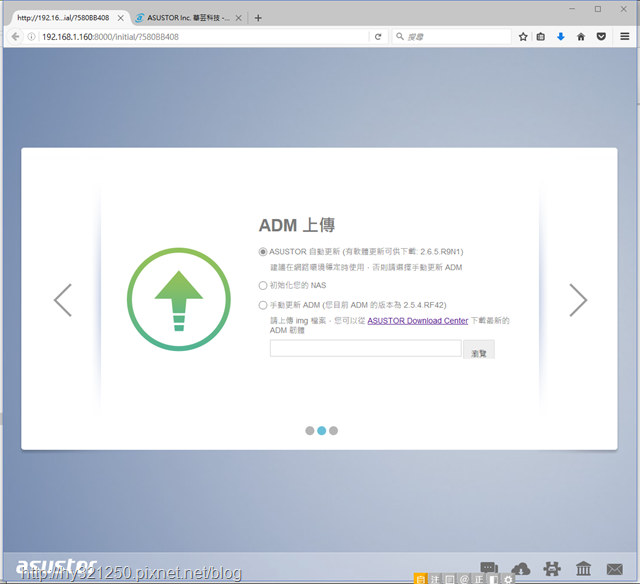Image resolution: width=640 pixels, height=584 pixels.
Task: Go to the browser home page
Action: coord(581,37)
